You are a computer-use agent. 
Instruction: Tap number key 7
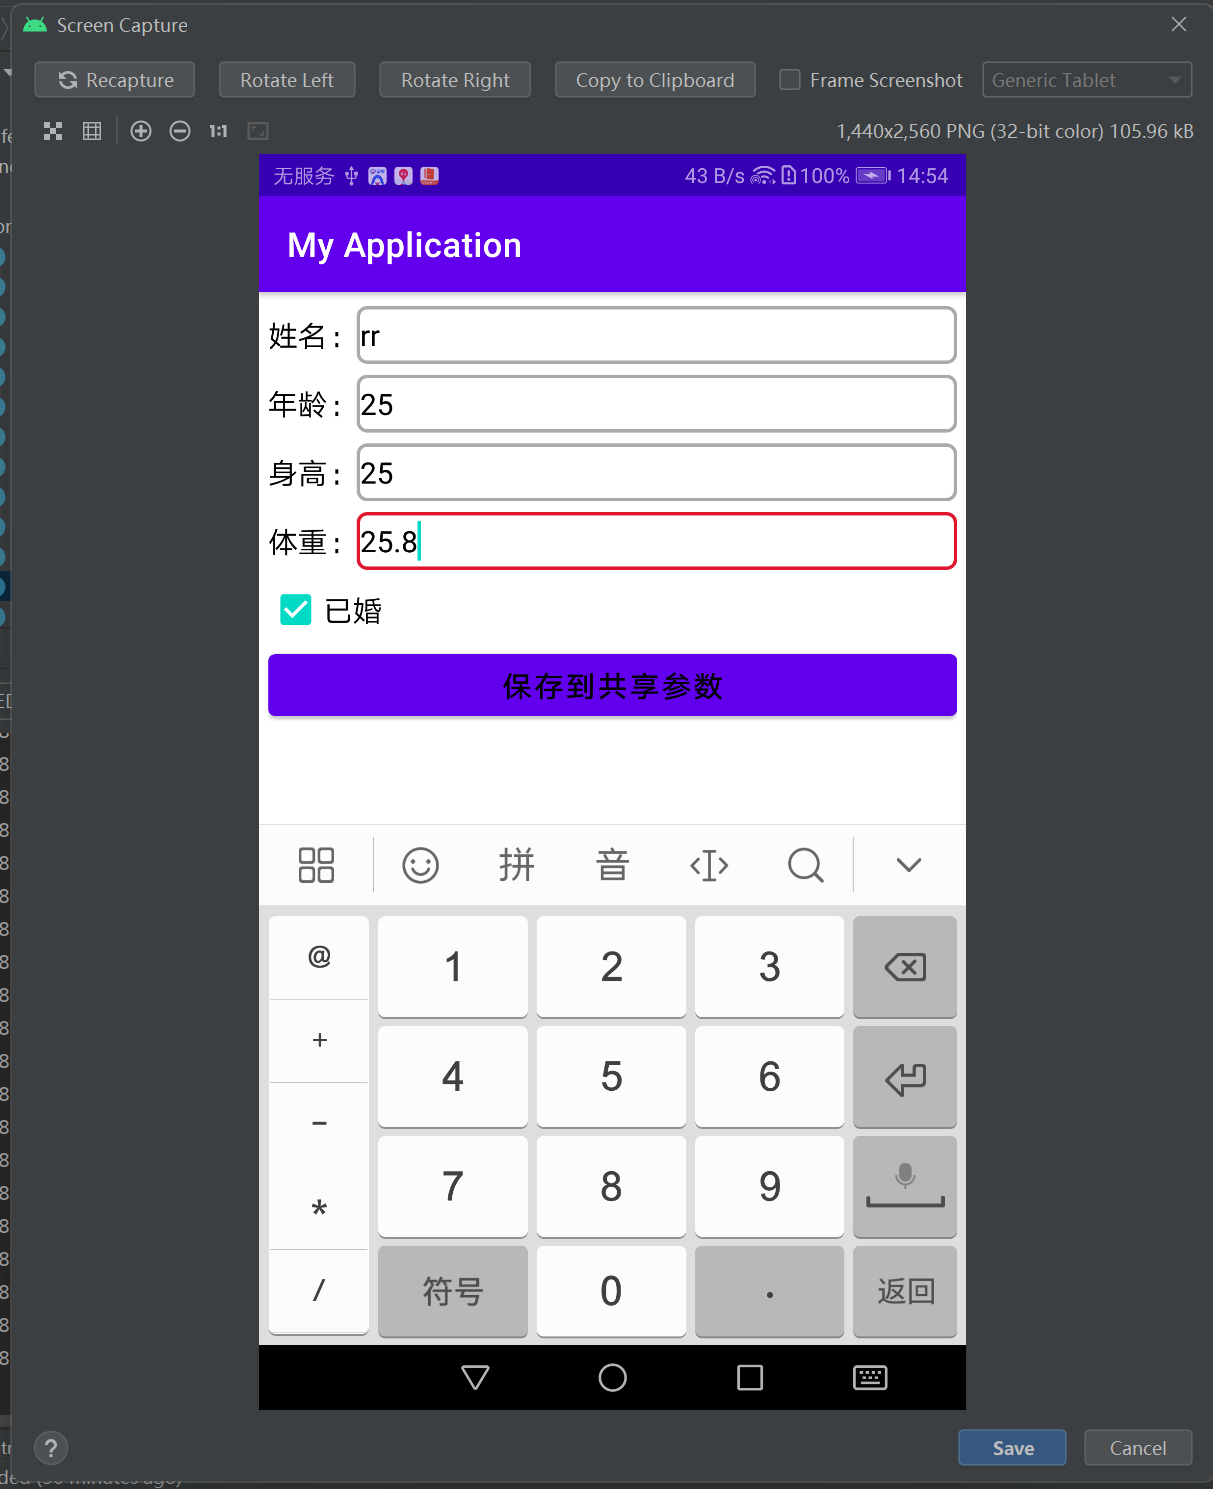tap(453, 1187)
